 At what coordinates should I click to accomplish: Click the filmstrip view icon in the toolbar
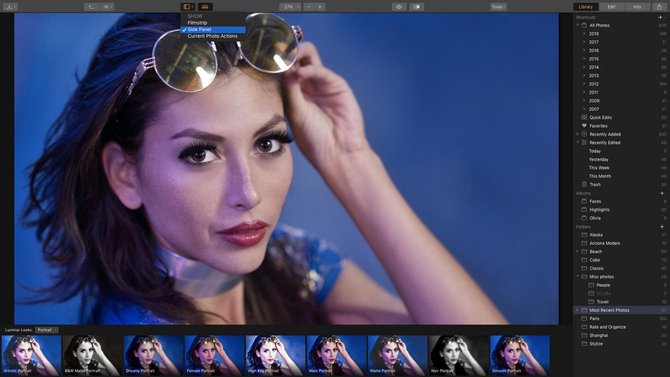click(x=205, y=7)
